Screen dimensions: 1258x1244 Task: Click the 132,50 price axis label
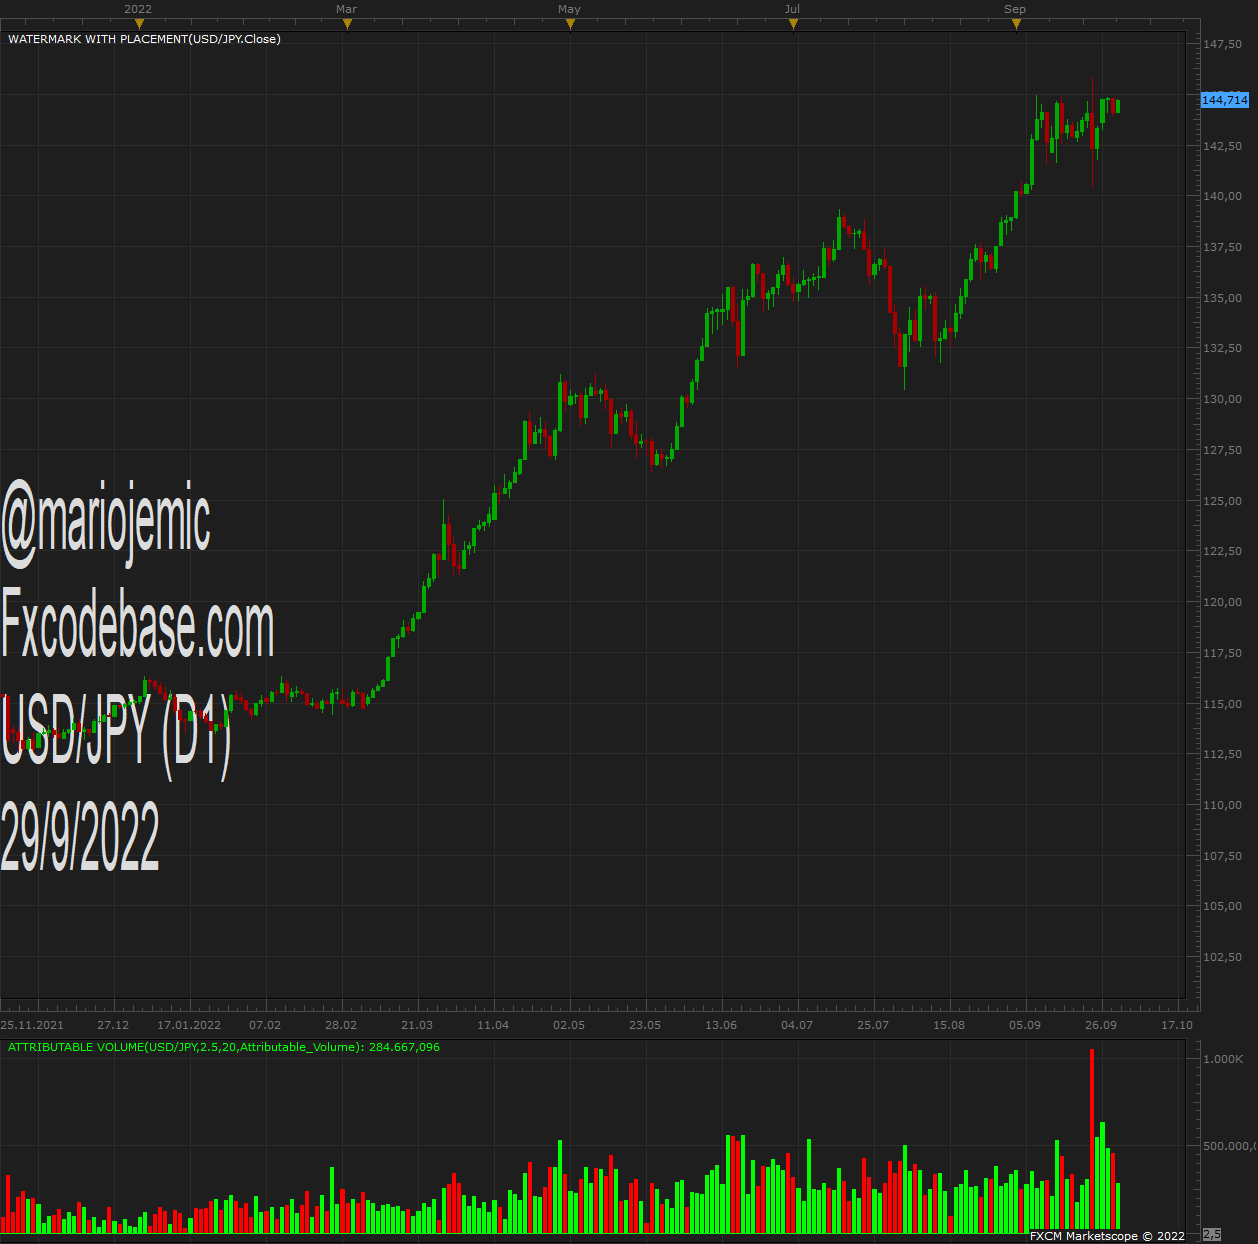[1223, 348]
